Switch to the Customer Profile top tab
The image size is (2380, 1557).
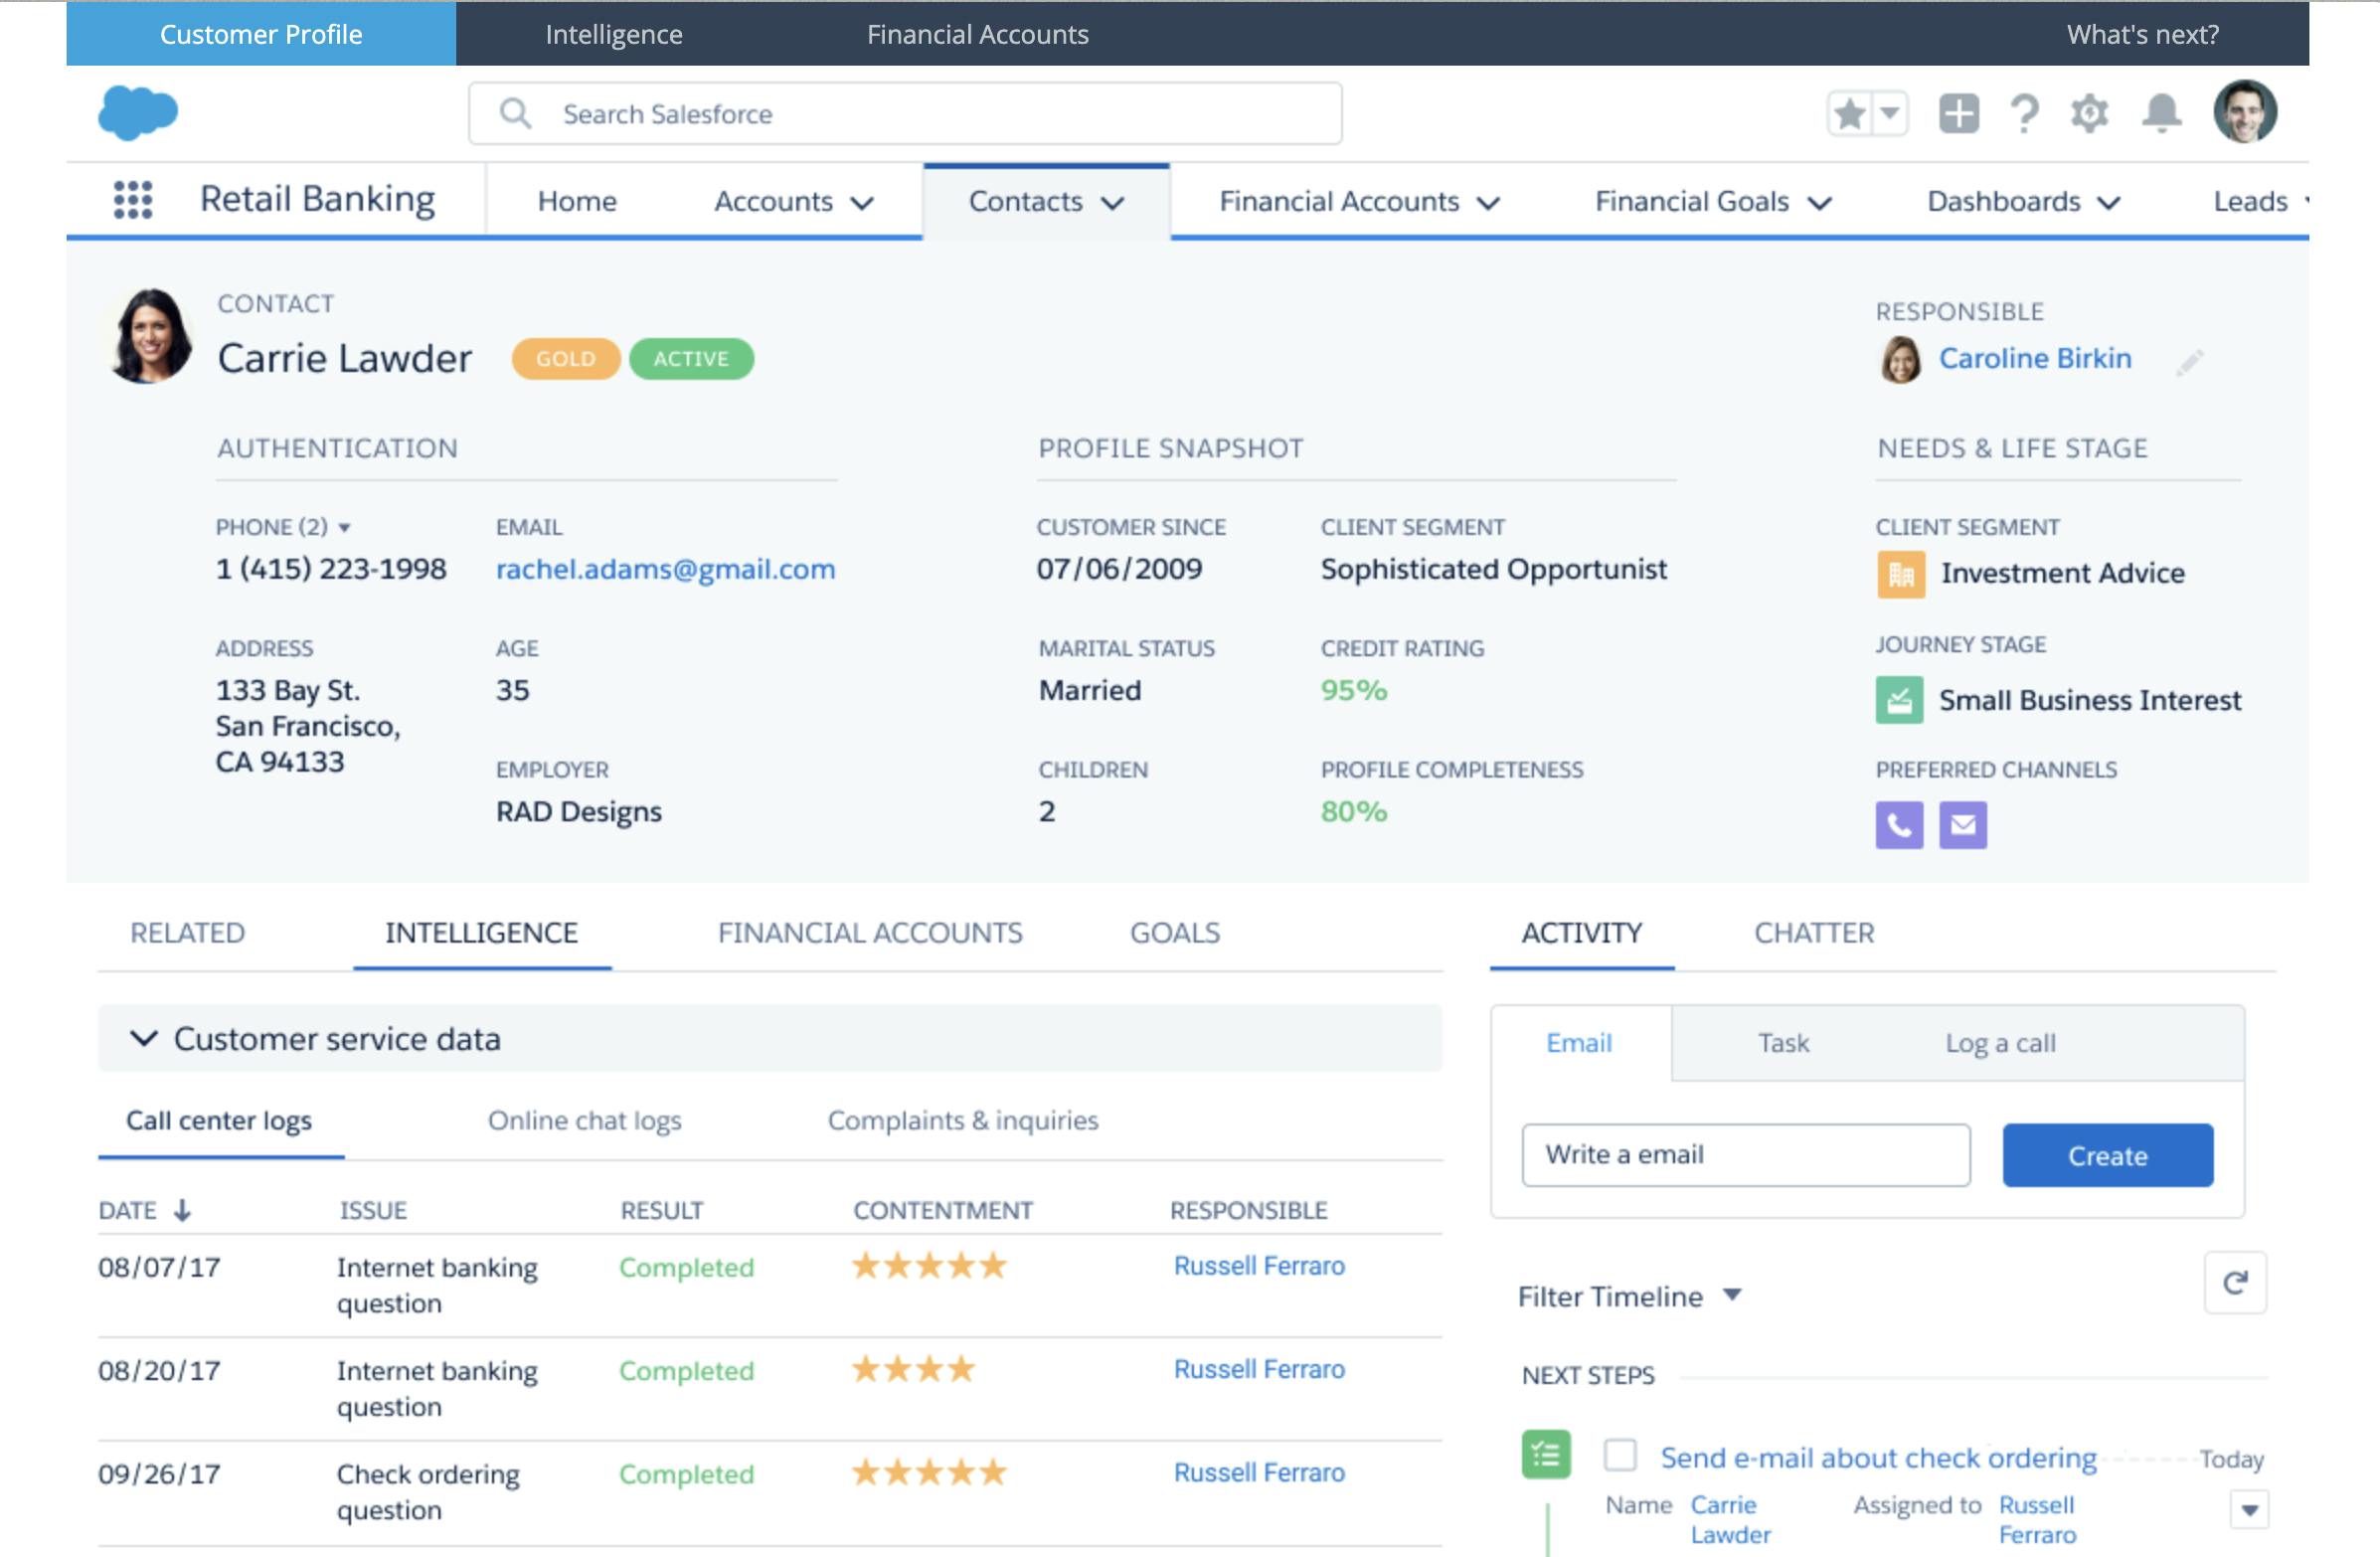coord(261,34)
